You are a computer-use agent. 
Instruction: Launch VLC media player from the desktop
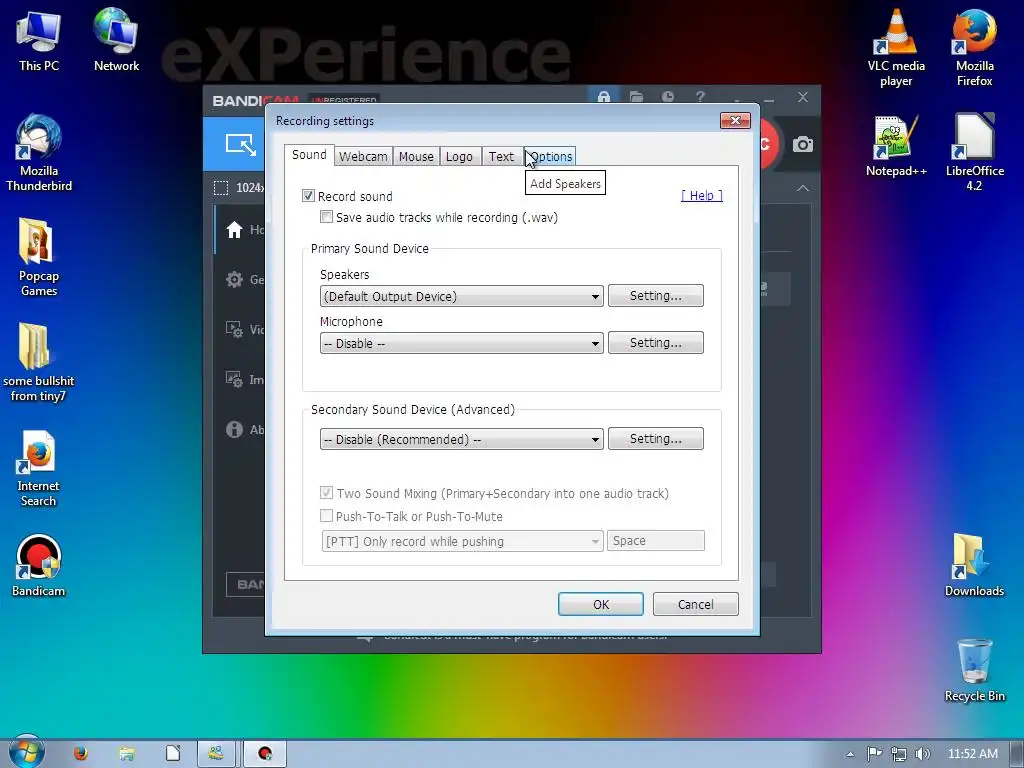pos(896,47)
